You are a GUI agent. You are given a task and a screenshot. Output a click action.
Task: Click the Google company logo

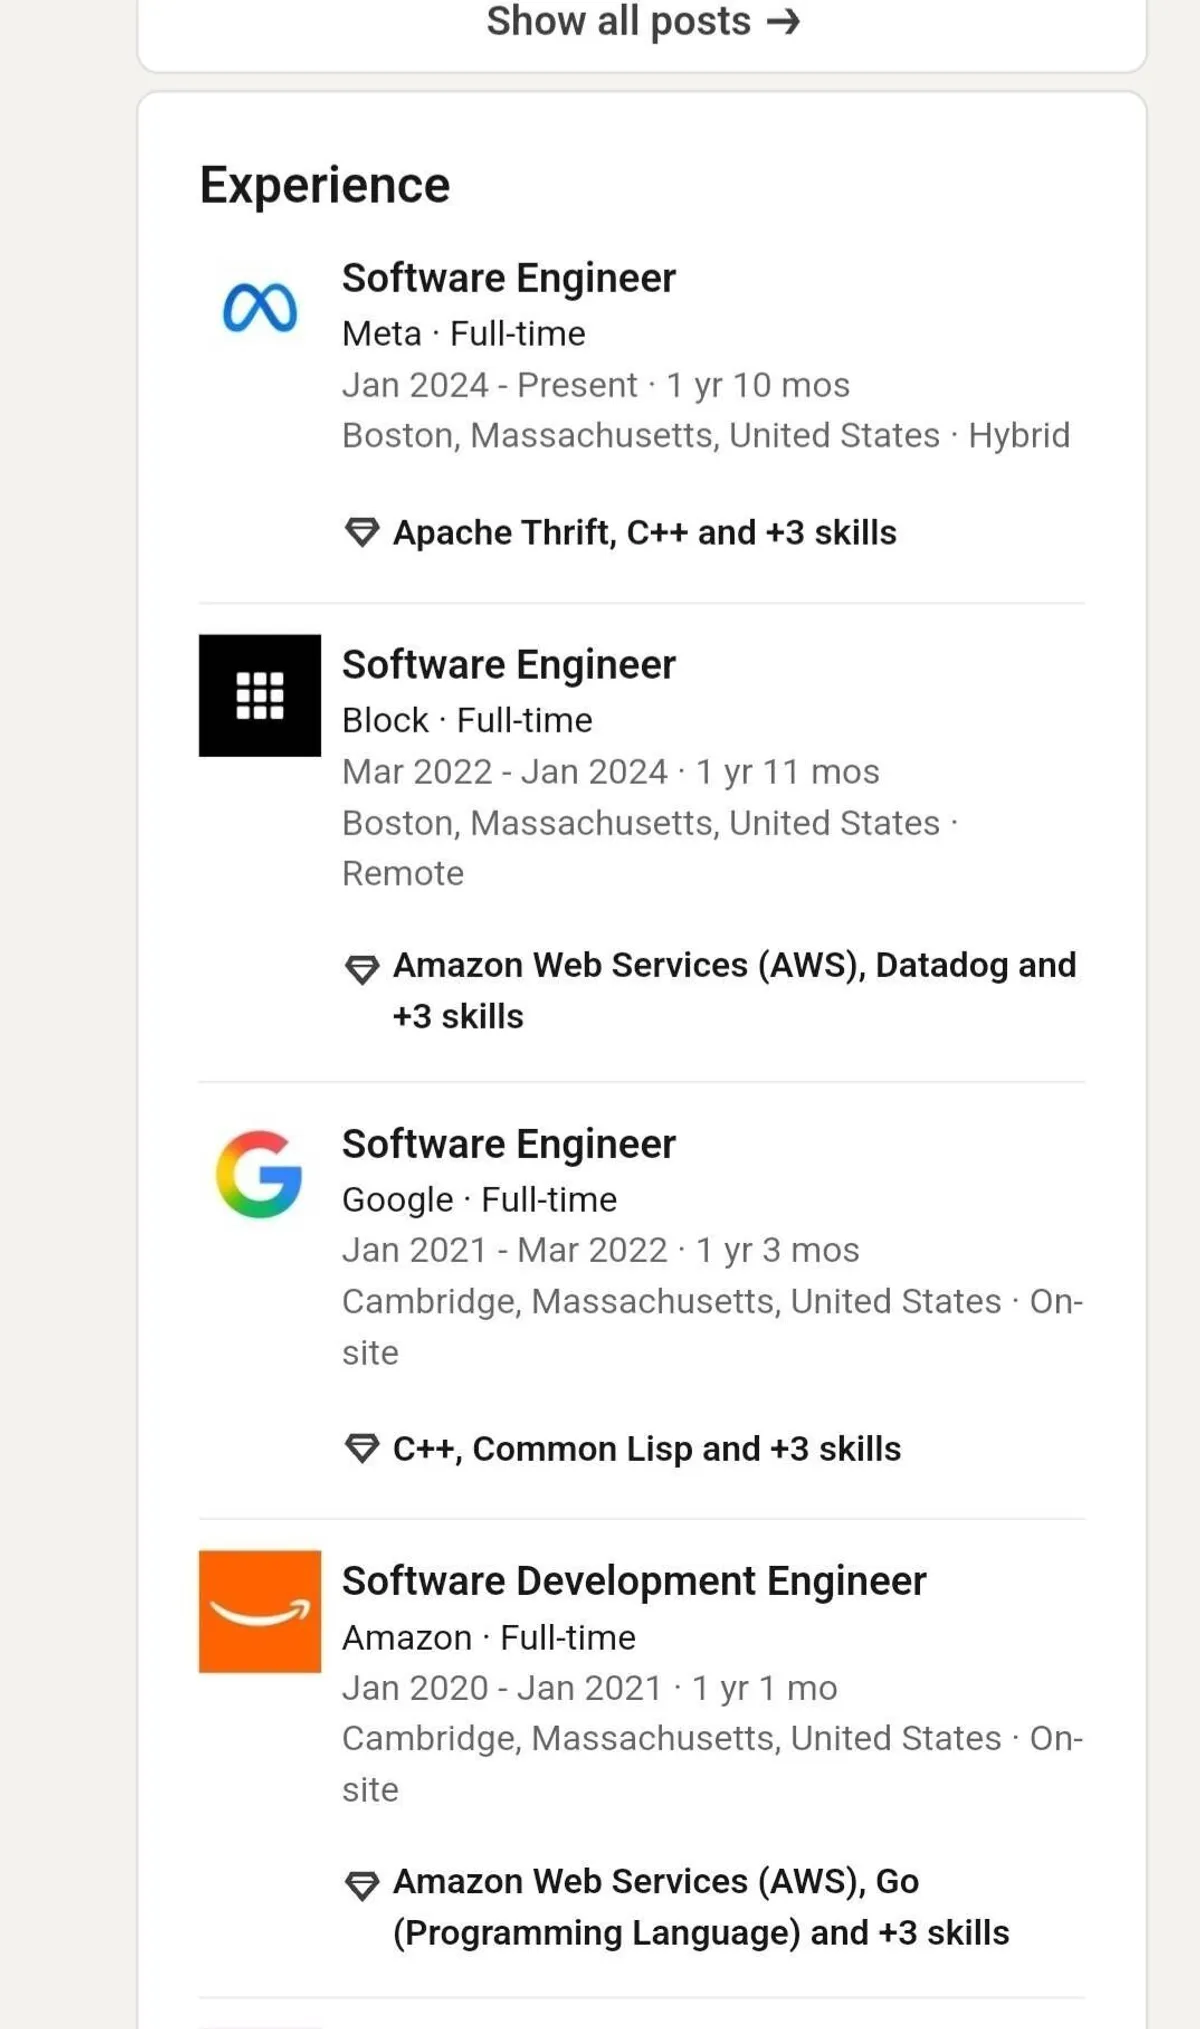pos(259,1174)
